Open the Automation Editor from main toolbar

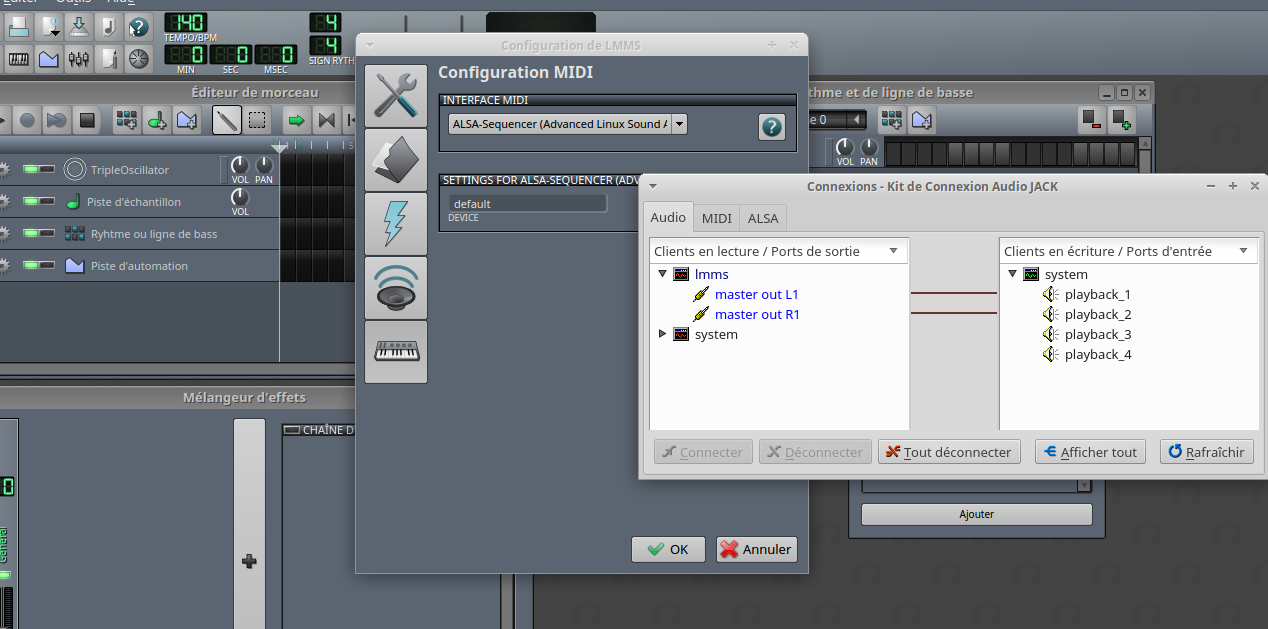tap(49, 58)
